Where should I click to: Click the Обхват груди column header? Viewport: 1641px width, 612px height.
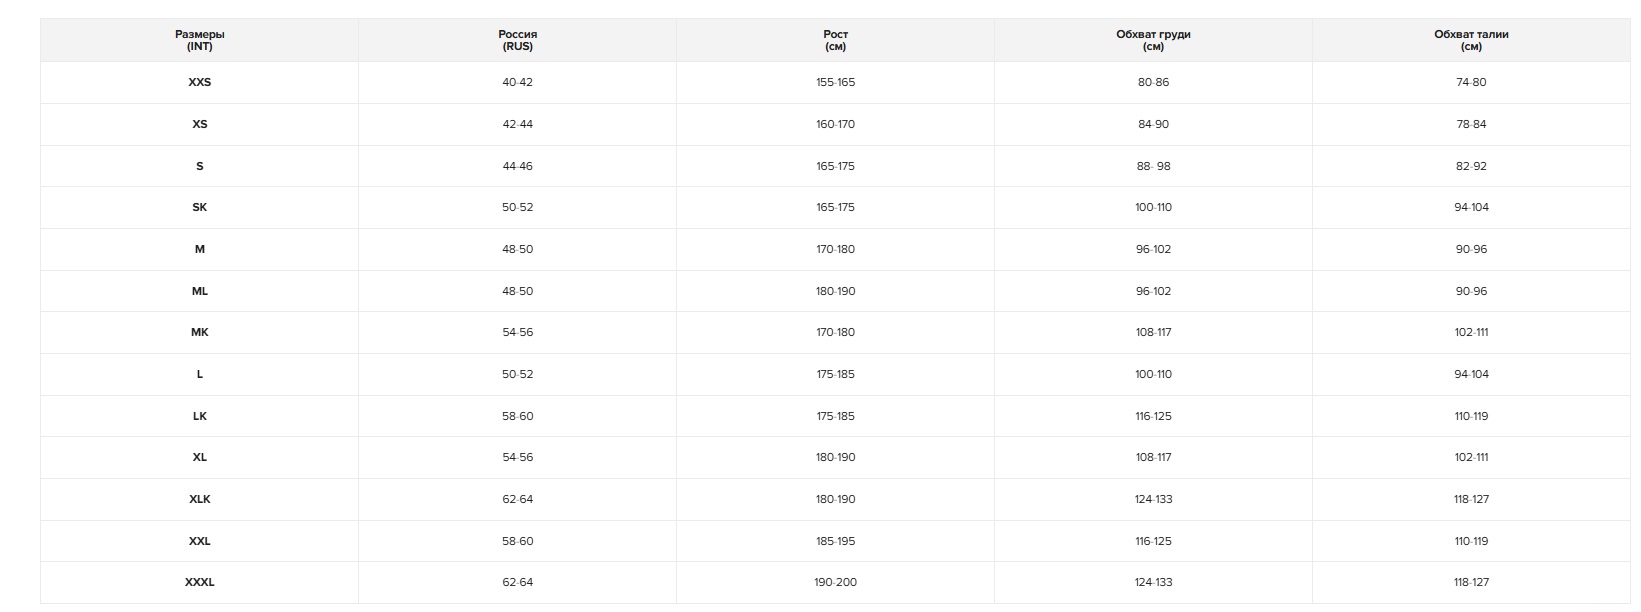pyautogui.click(x=1153, y=40)
